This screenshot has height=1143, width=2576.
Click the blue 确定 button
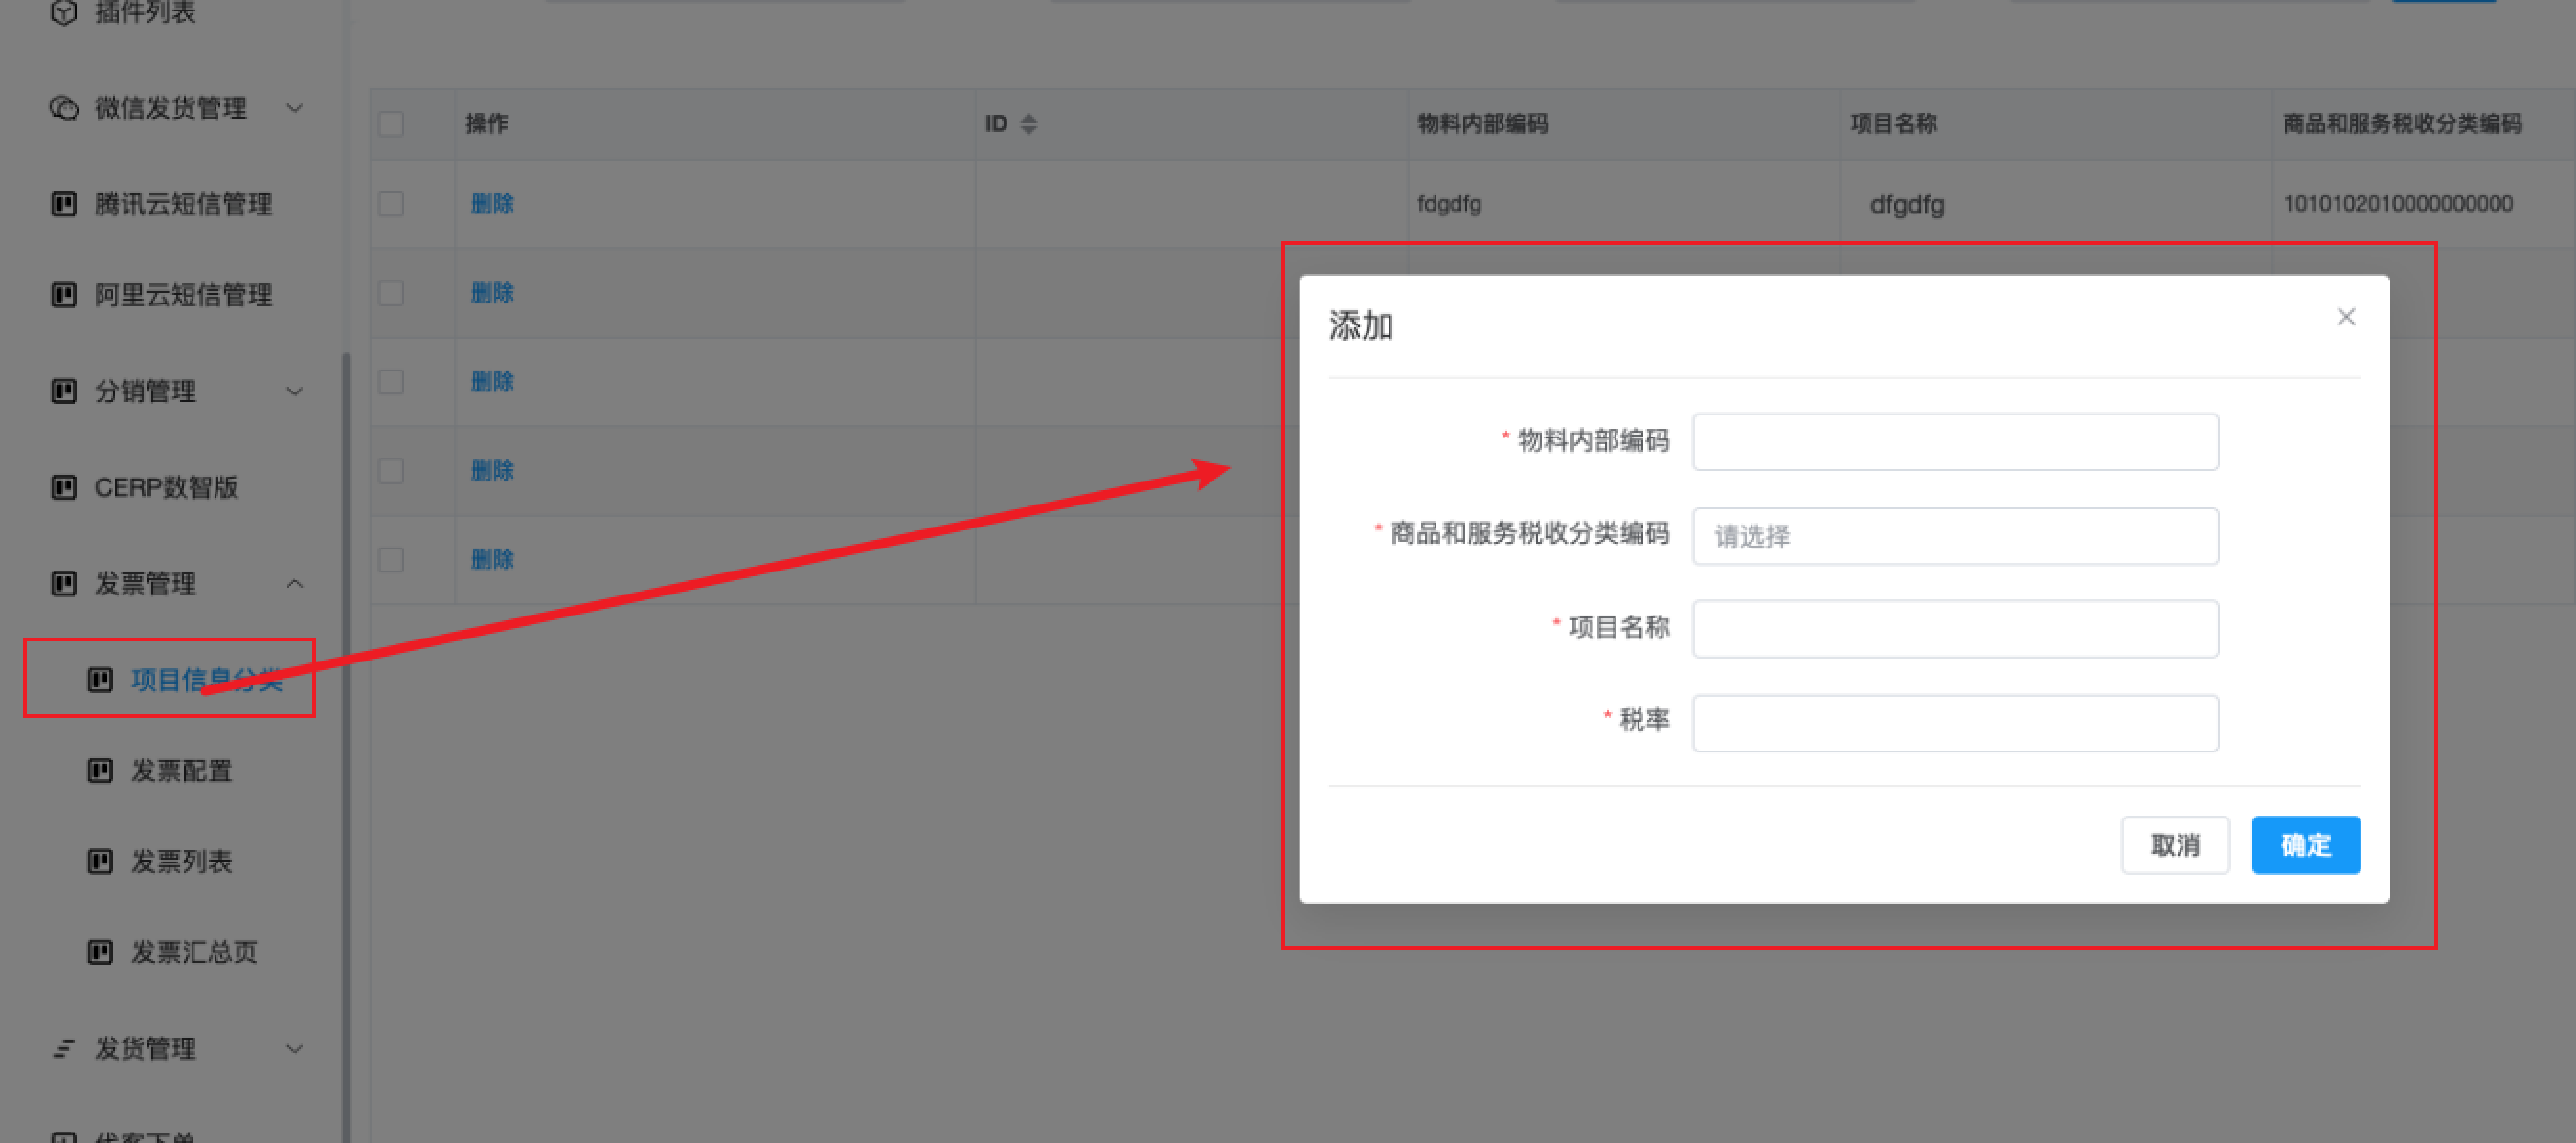(2305, 845)
